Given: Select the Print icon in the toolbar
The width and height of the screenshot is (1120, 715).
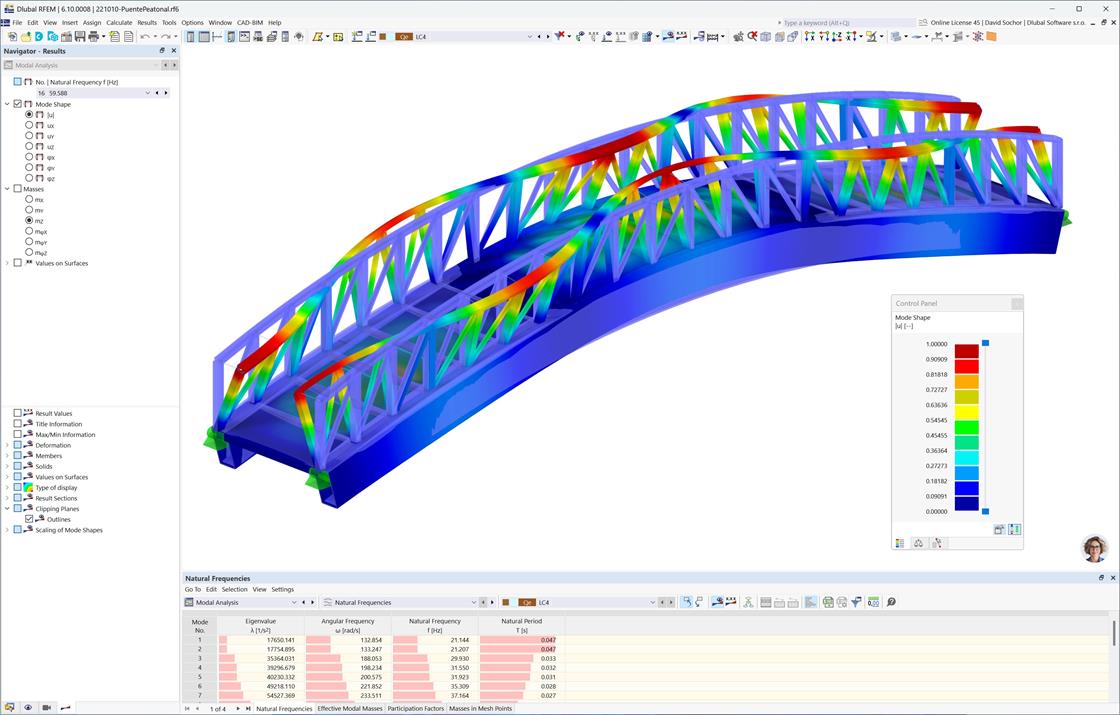Looking at the screenshot, I should pos(93,37).
